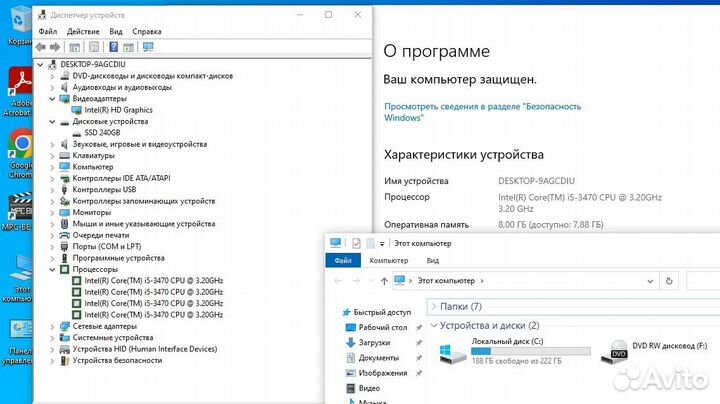
Task: Open the Recycle Bin desktop icon
Action: (x=20, y=25)
